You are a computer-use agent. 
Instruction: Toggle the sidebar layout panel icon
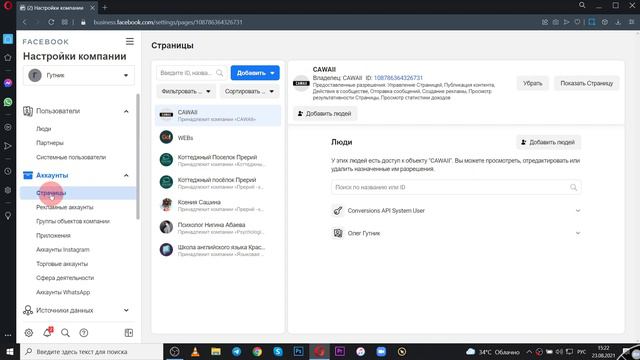129,333
